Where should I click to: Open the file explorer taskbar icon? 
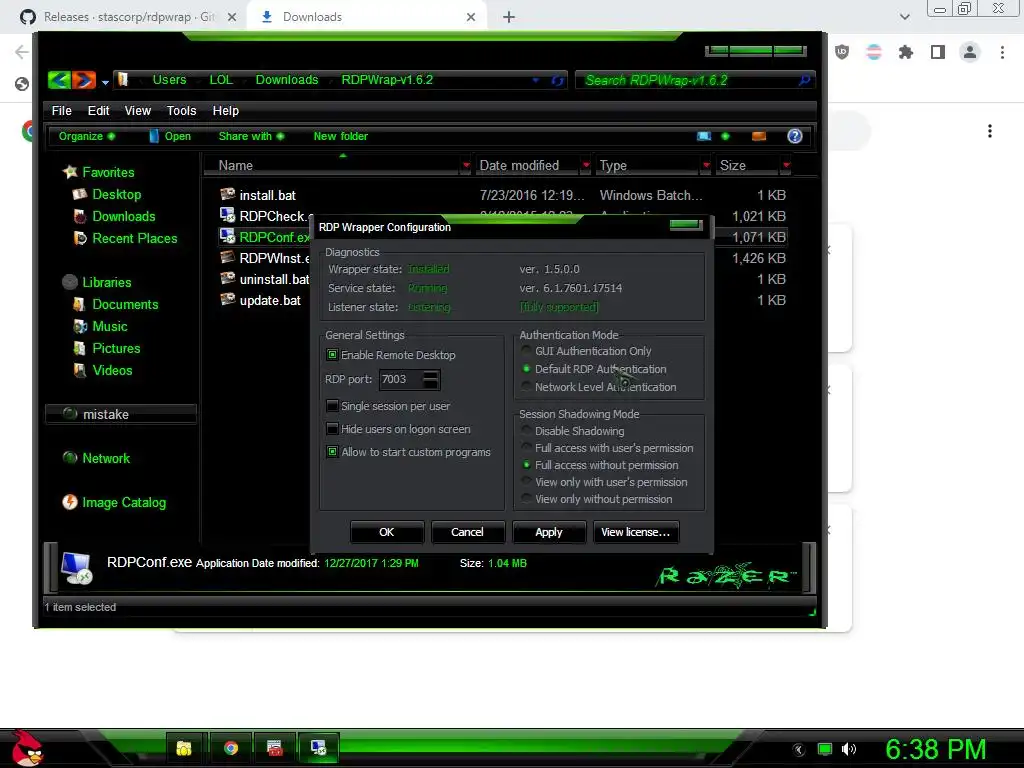184,748
